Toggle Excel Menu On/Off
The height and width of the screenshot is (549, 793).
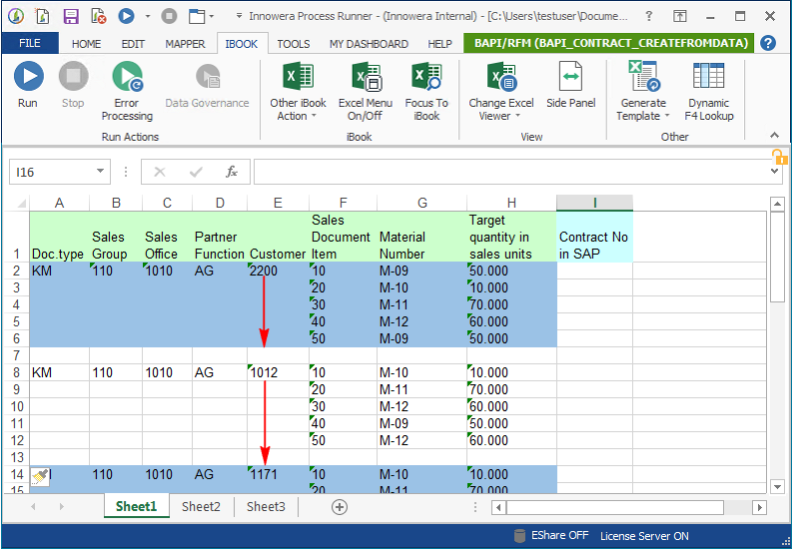[365, 86]
